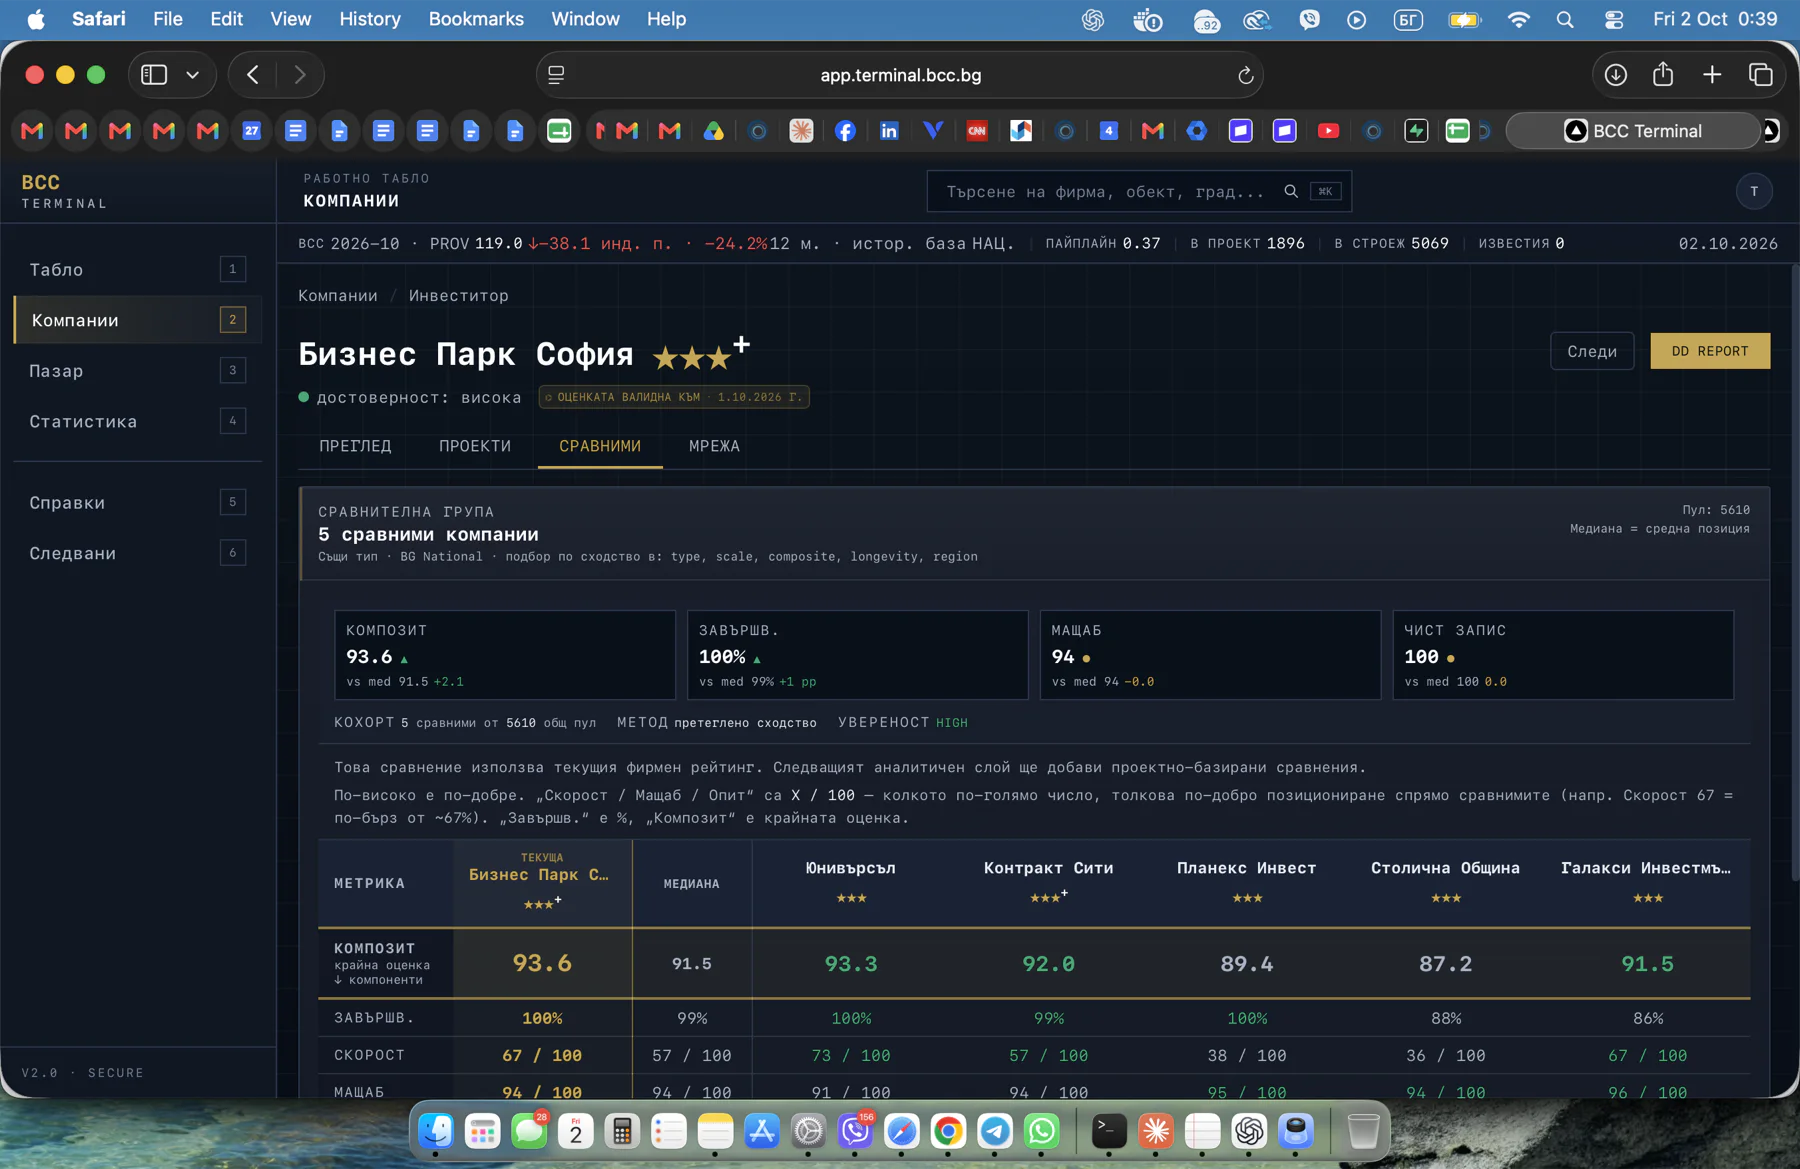Switch to the YouTube pinned tab

click(1328, 131)
